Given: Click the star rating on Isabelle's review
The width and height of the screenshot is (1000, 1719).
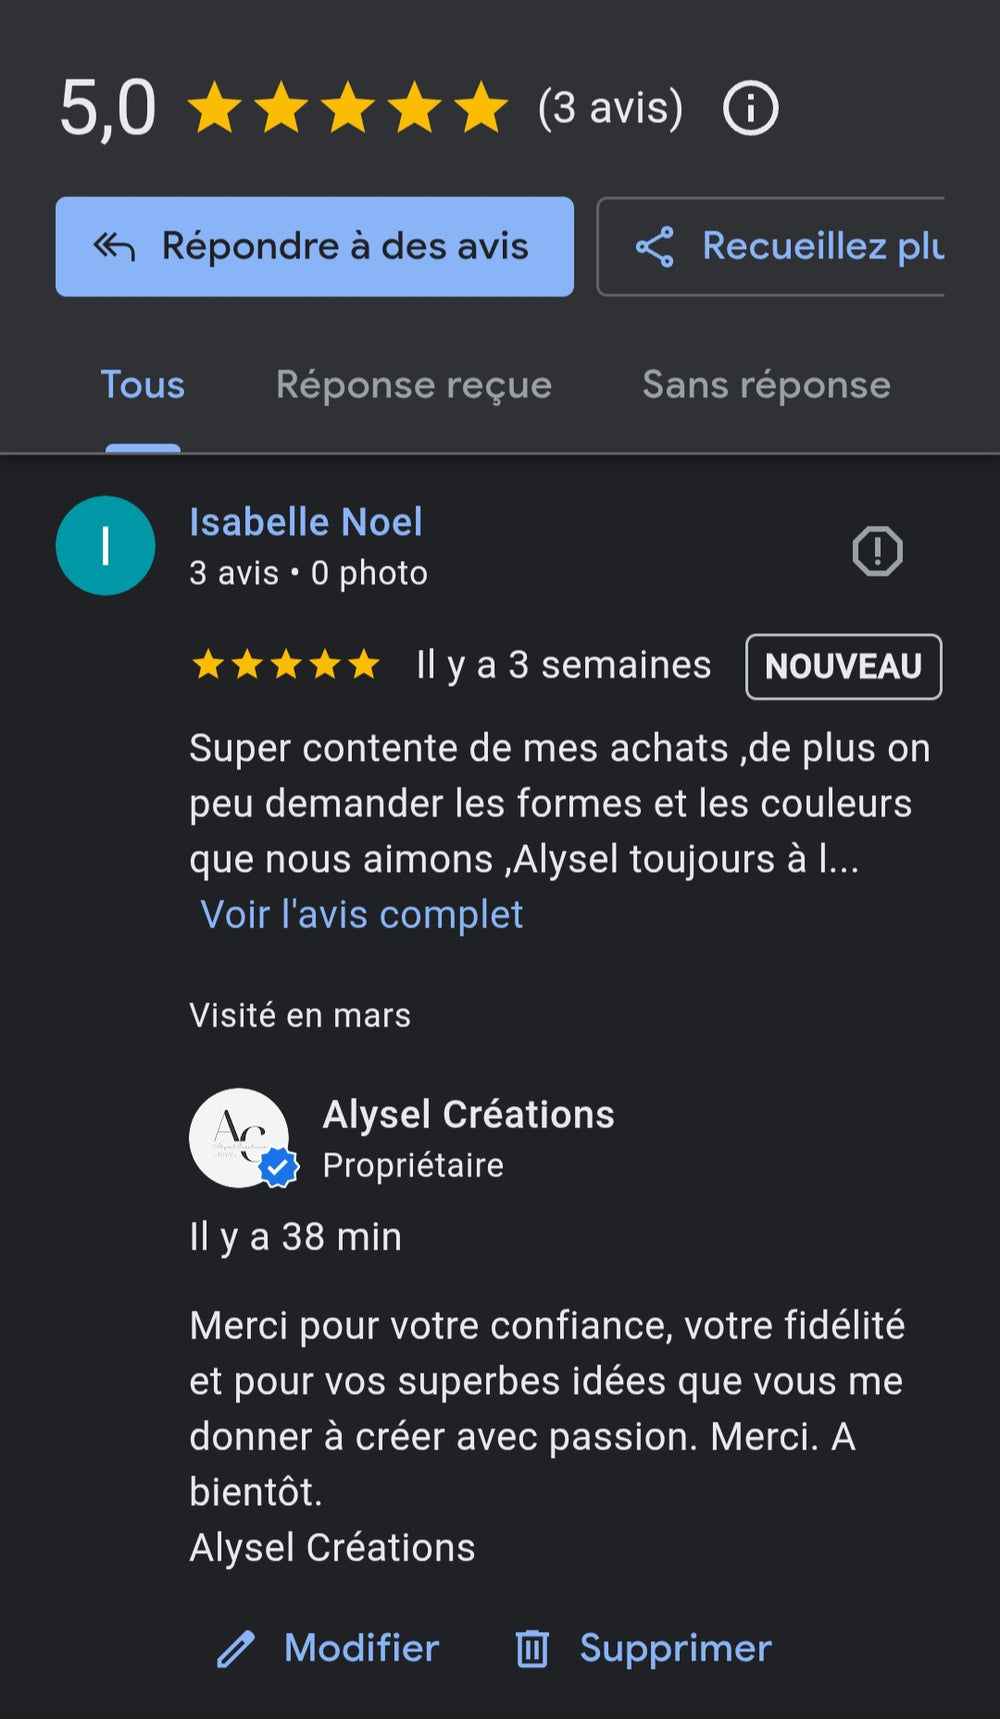Looking at the screenshot, I should coord(286,664).
